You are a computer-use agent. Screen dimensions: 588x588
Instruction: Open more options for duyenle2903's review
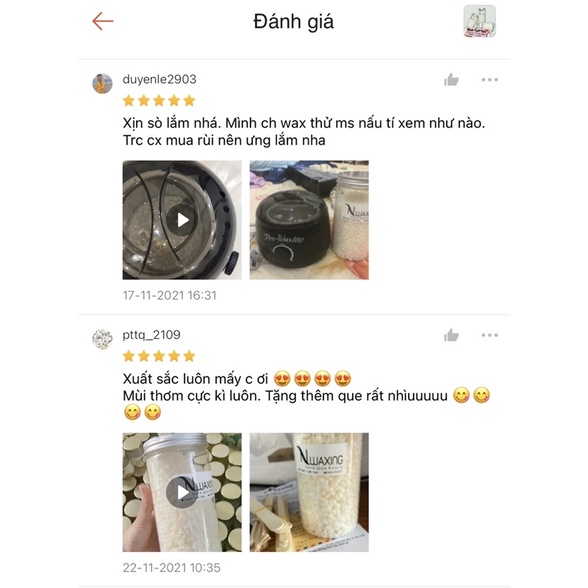coord(489,80)
